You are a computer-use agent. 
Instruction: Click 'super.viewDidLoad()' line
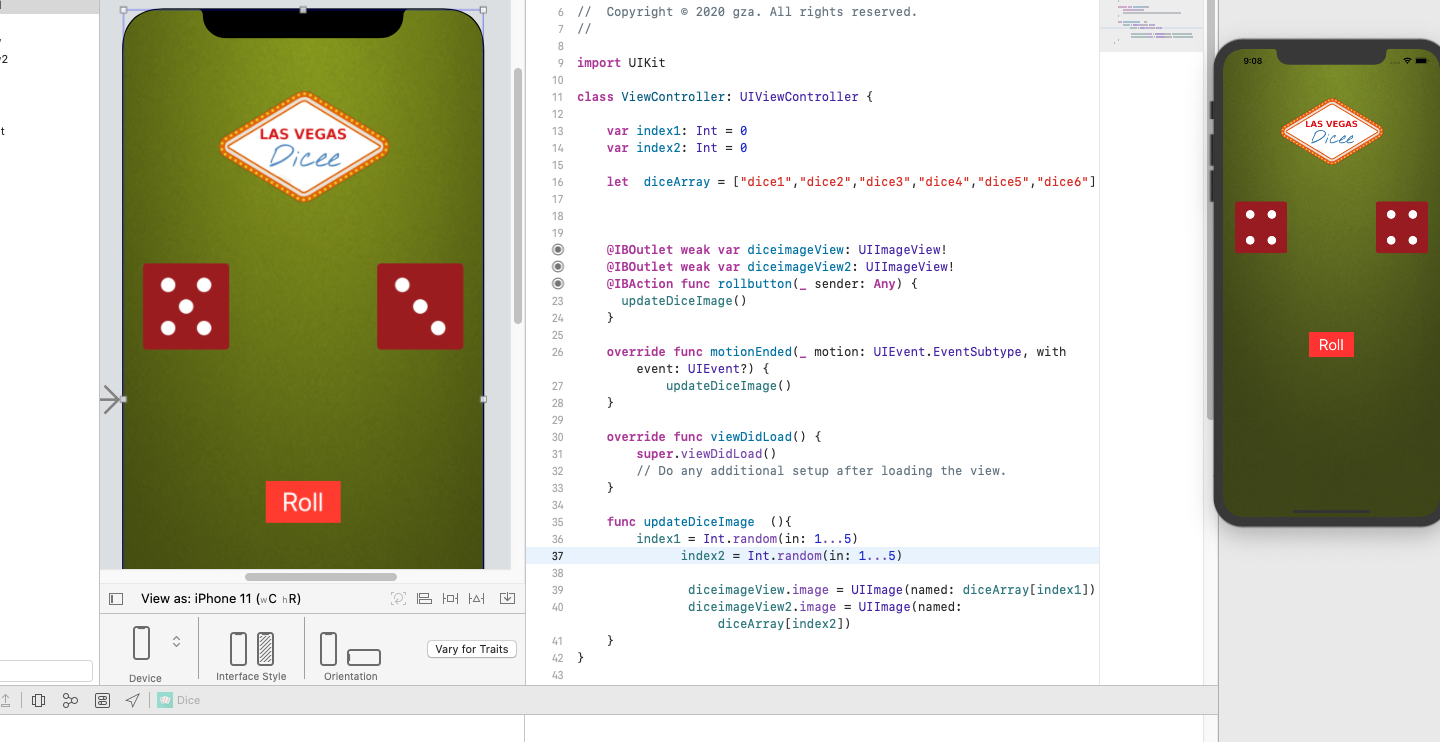pos(707,454)
